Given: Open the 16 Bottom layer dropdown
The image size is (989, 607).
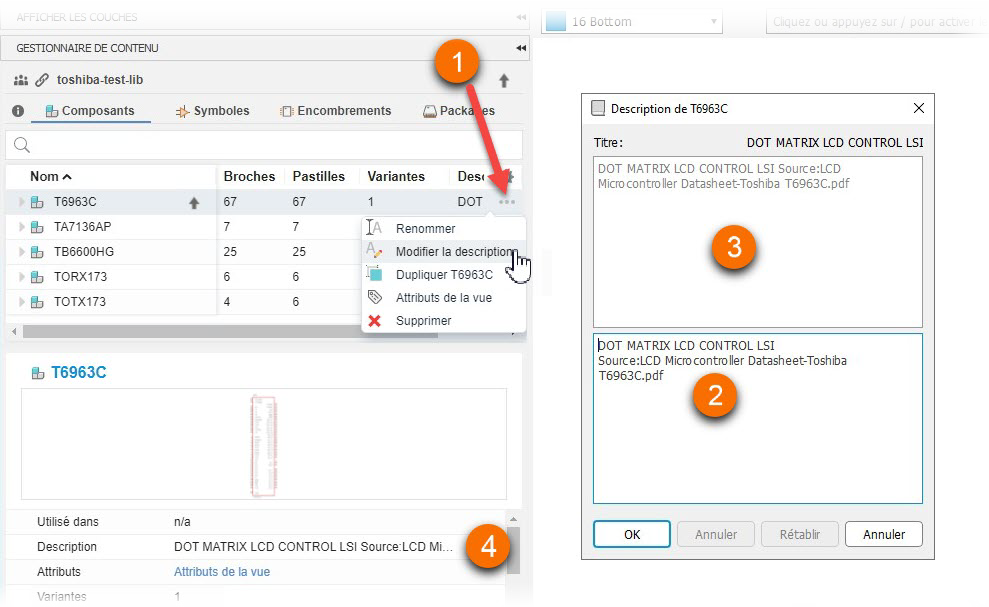Looking at the screenshot, I should [631, 21].
